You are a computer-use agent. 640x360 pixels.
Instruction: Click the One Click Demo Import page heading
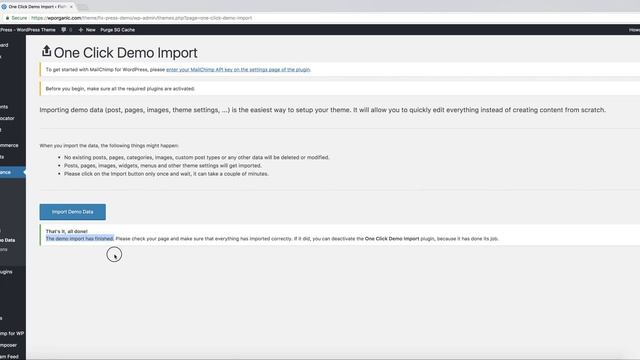pyautogui.click(x=126, y=53)
